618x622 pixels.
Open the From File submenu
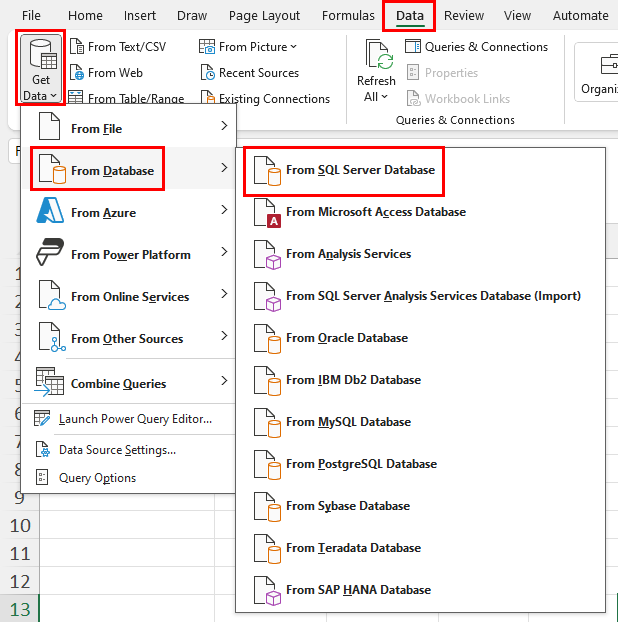(129, 126)
